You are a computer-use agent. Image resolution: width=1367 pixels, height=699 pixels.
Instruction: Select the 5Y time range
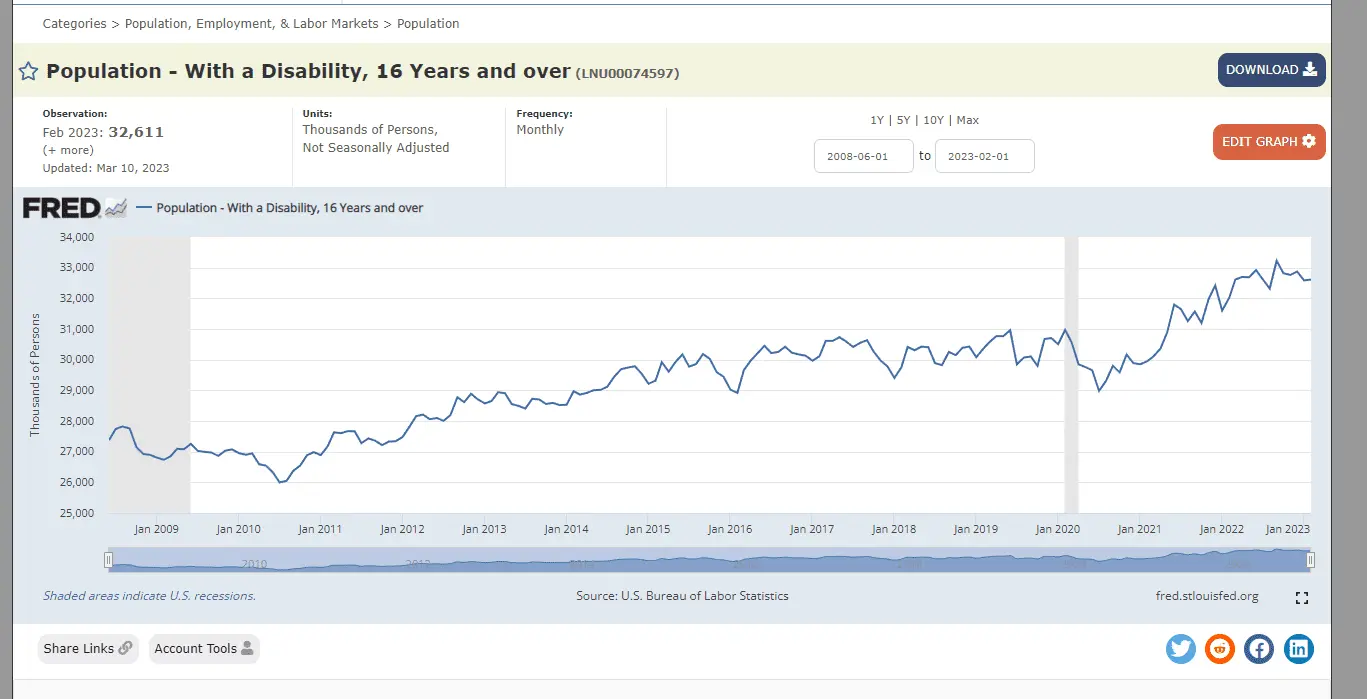pos(903,120)
